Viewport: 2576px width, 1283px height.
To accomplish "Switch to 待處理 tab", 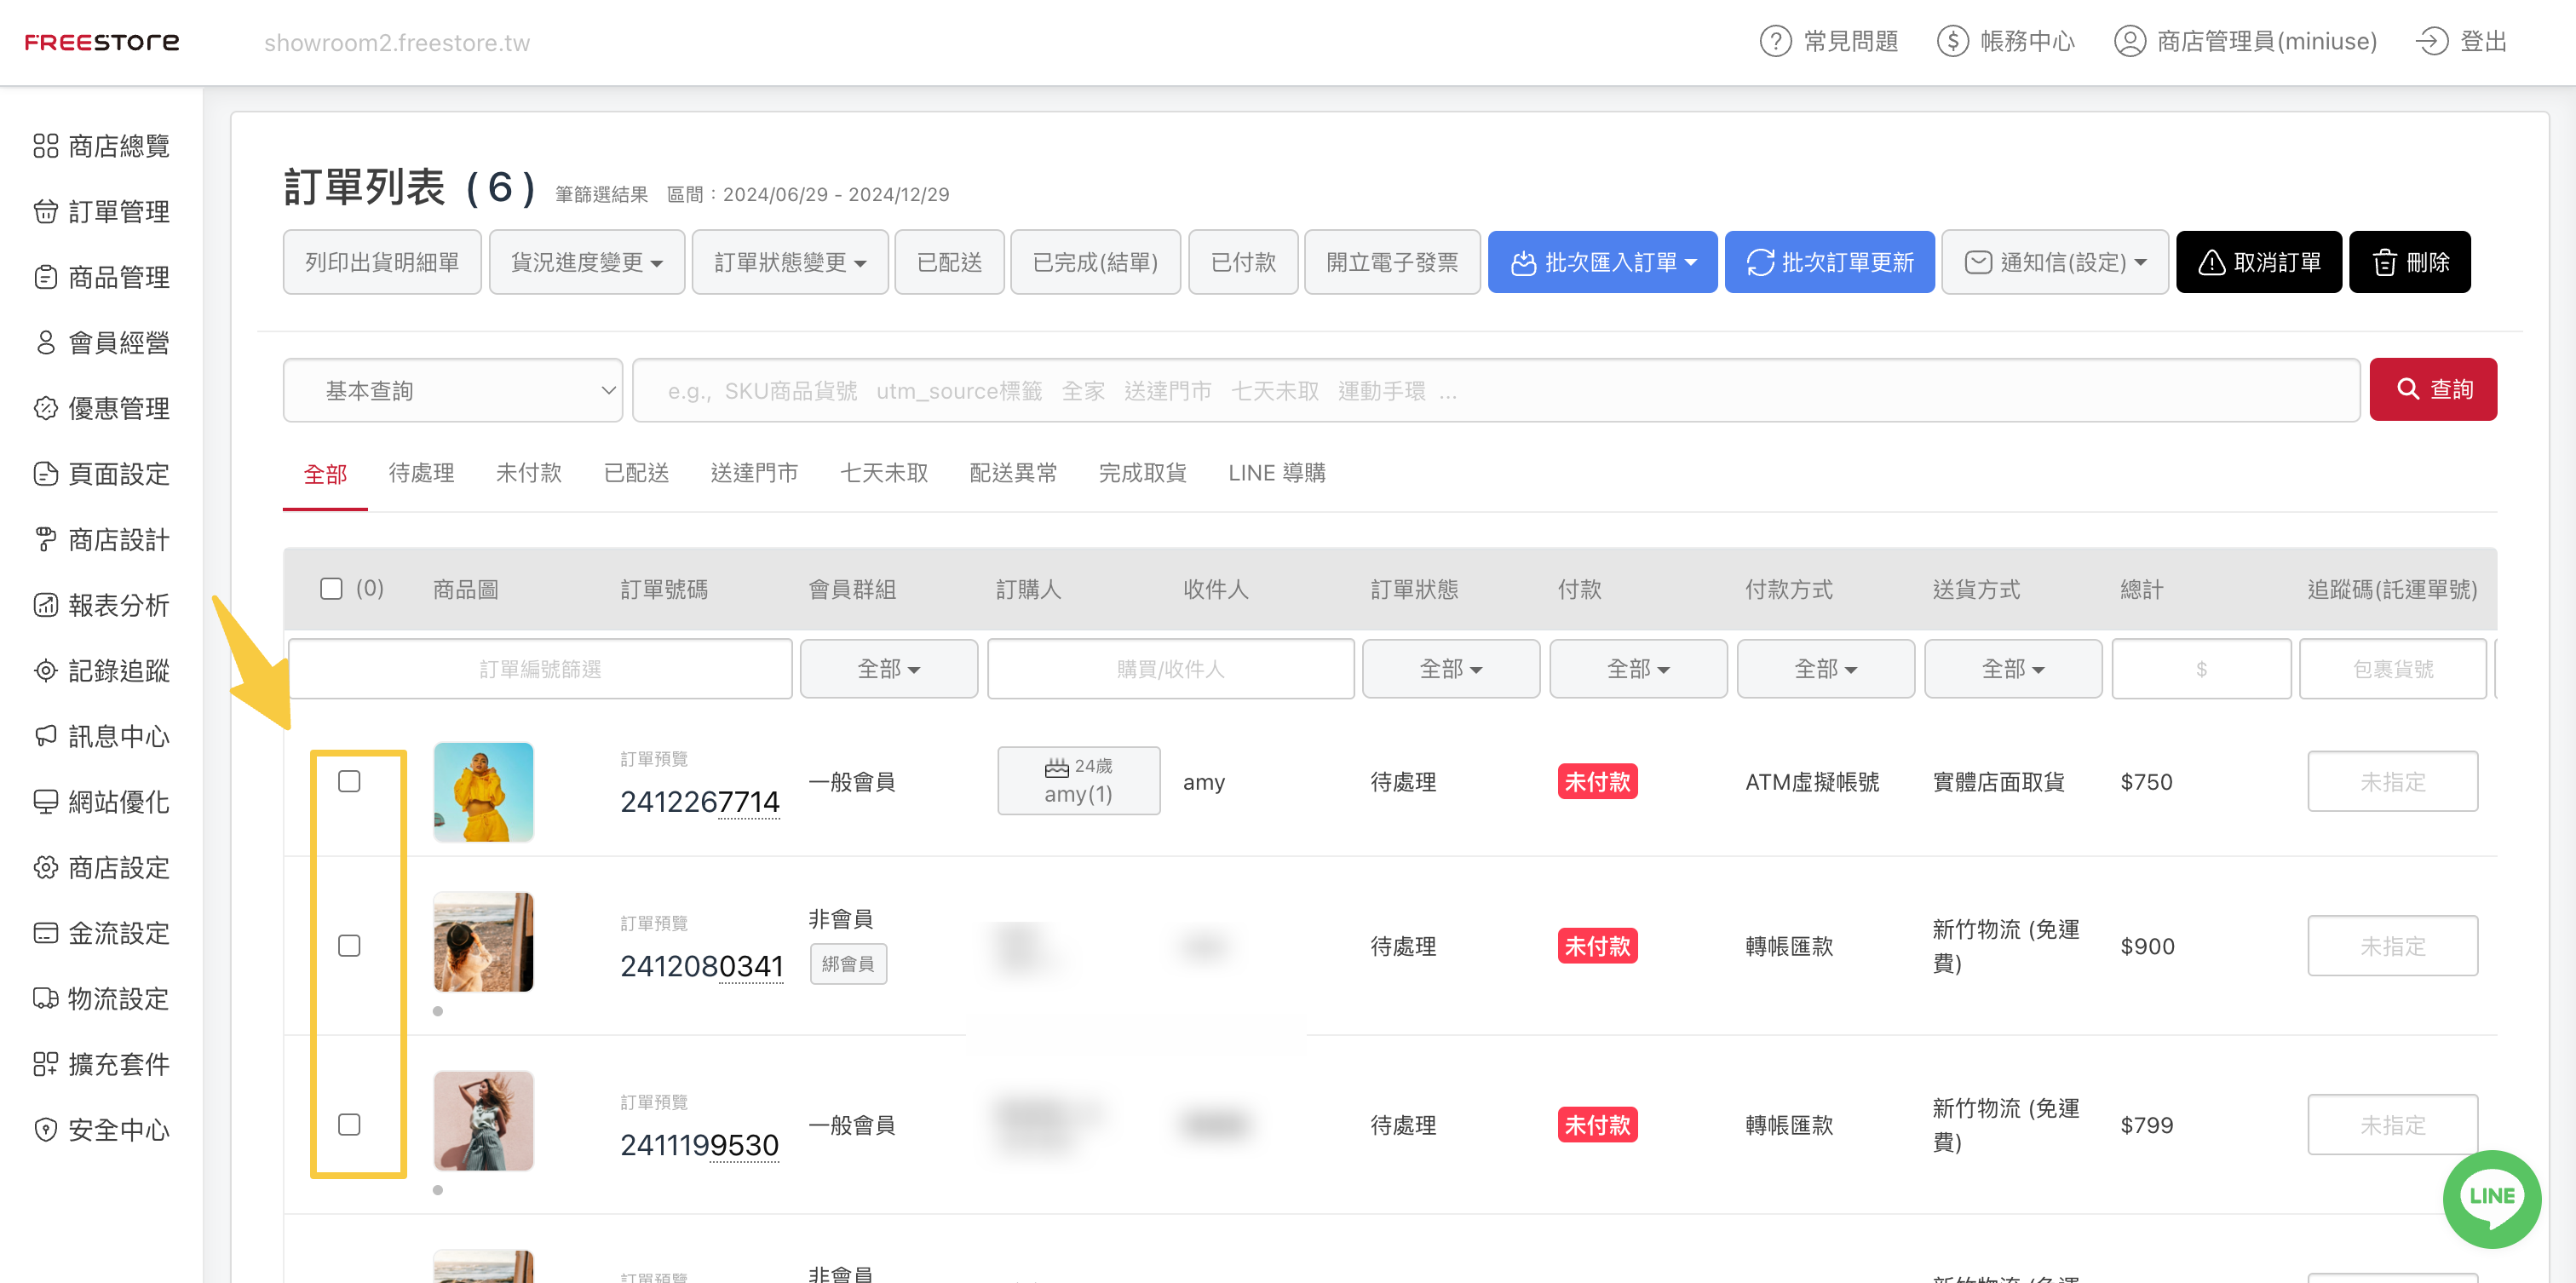I will coord(421,473).
